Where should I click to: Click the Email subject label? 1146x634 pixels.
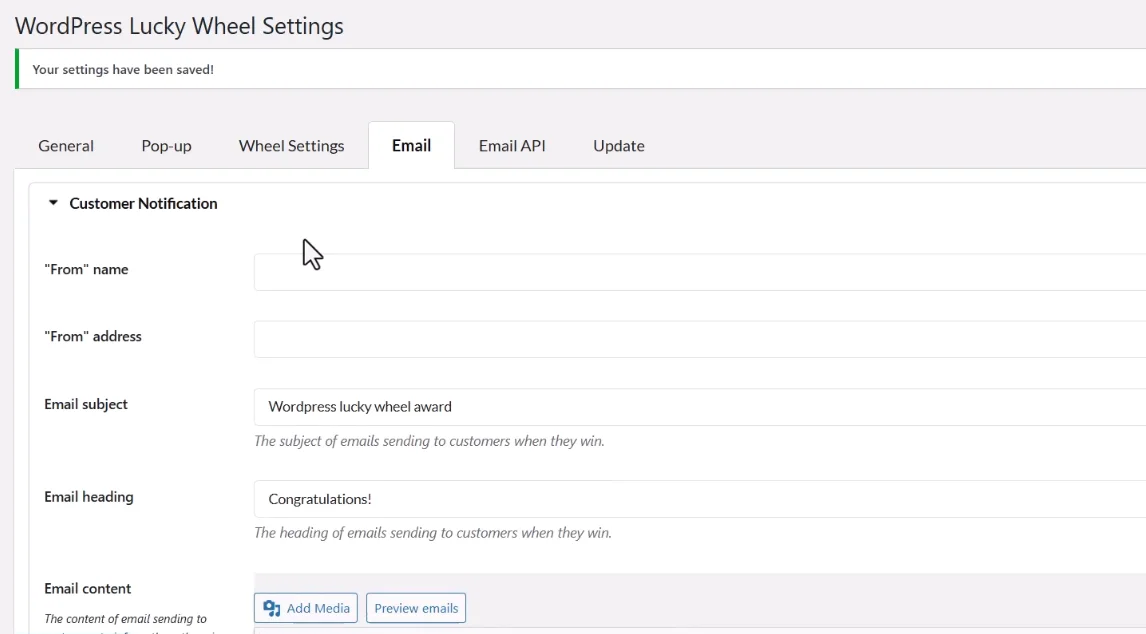pyautogui.click(x=86, y=404)
